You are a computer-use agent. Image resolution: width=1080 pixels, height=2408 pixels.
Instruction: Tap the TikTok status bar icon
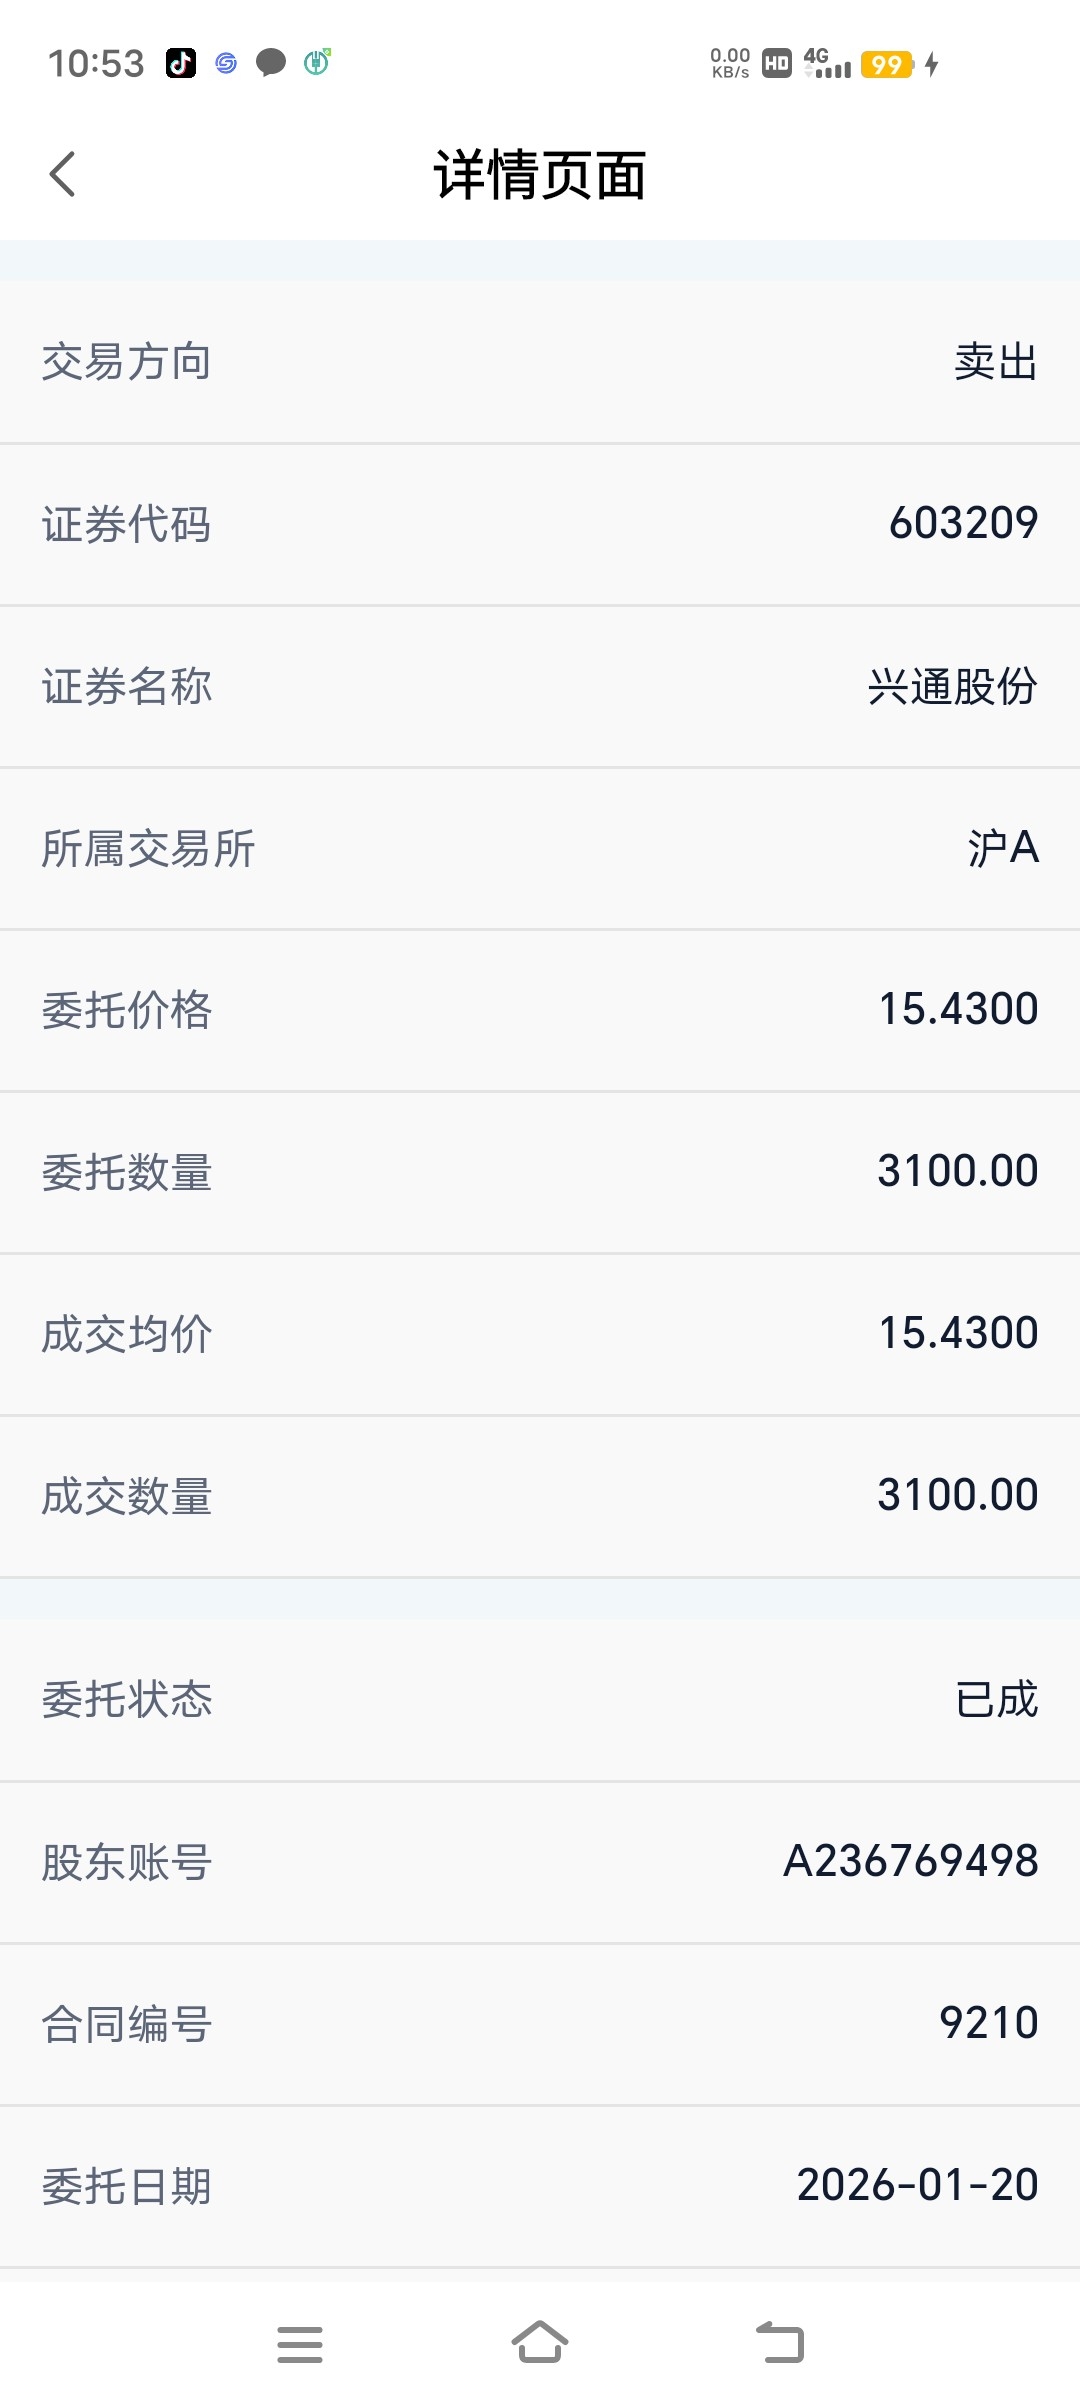click(x=181, y=63)
